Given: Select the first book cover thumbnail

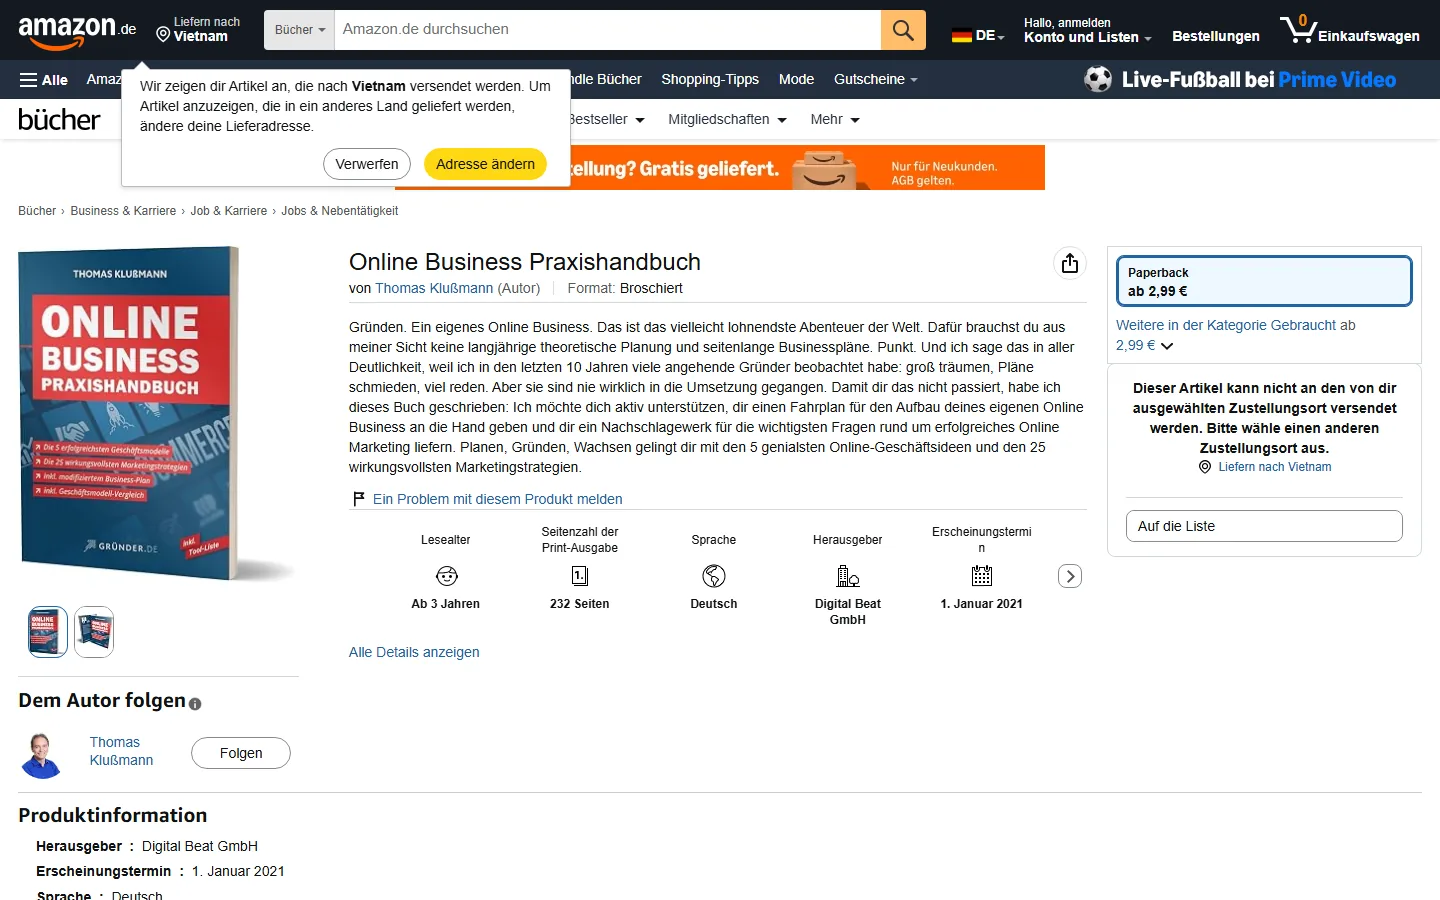Looking at the screenshot, I should point(48,632).
